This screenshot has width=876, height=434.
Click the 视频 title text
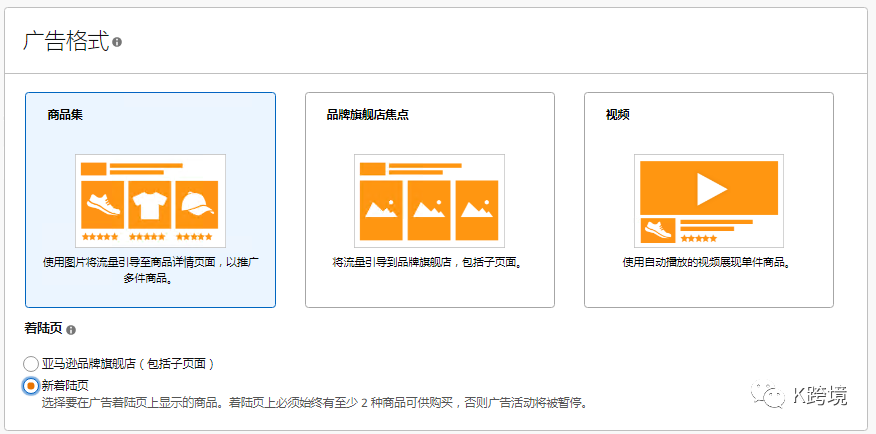pyautogui.click(x=618, y=115)
